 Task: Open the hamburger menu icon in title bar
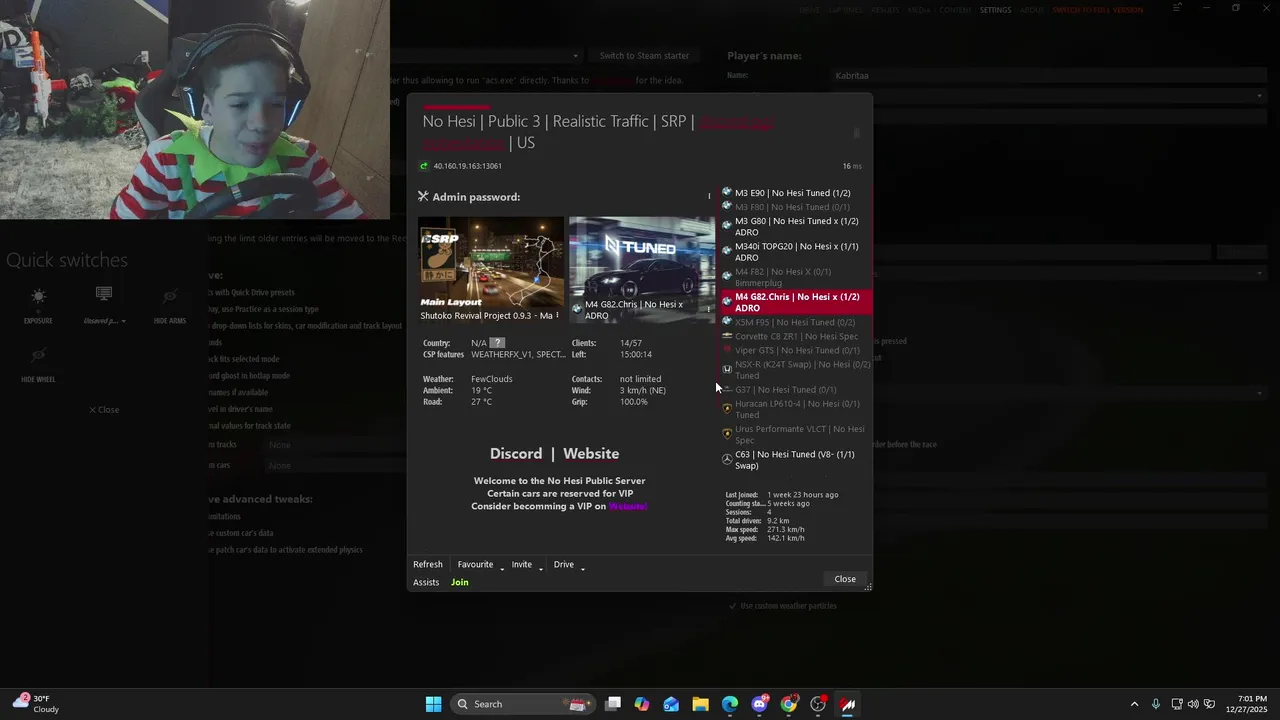click(x=1177, y=8)
